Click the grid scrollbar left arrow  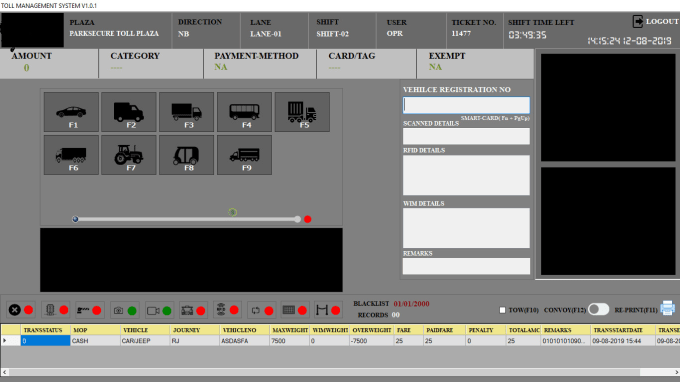(x=5, y=372)
